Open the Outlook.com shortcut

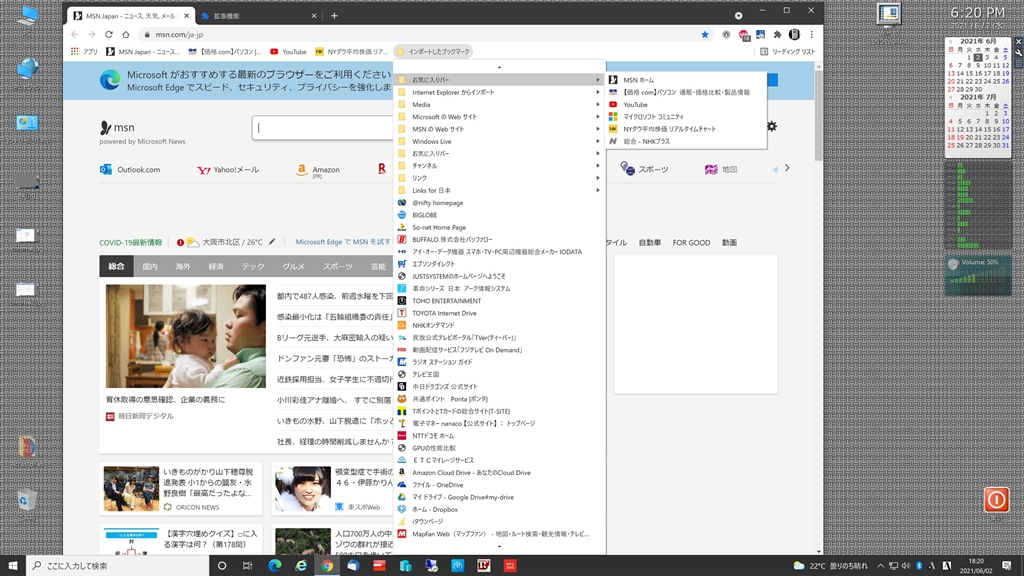point(130,169)
